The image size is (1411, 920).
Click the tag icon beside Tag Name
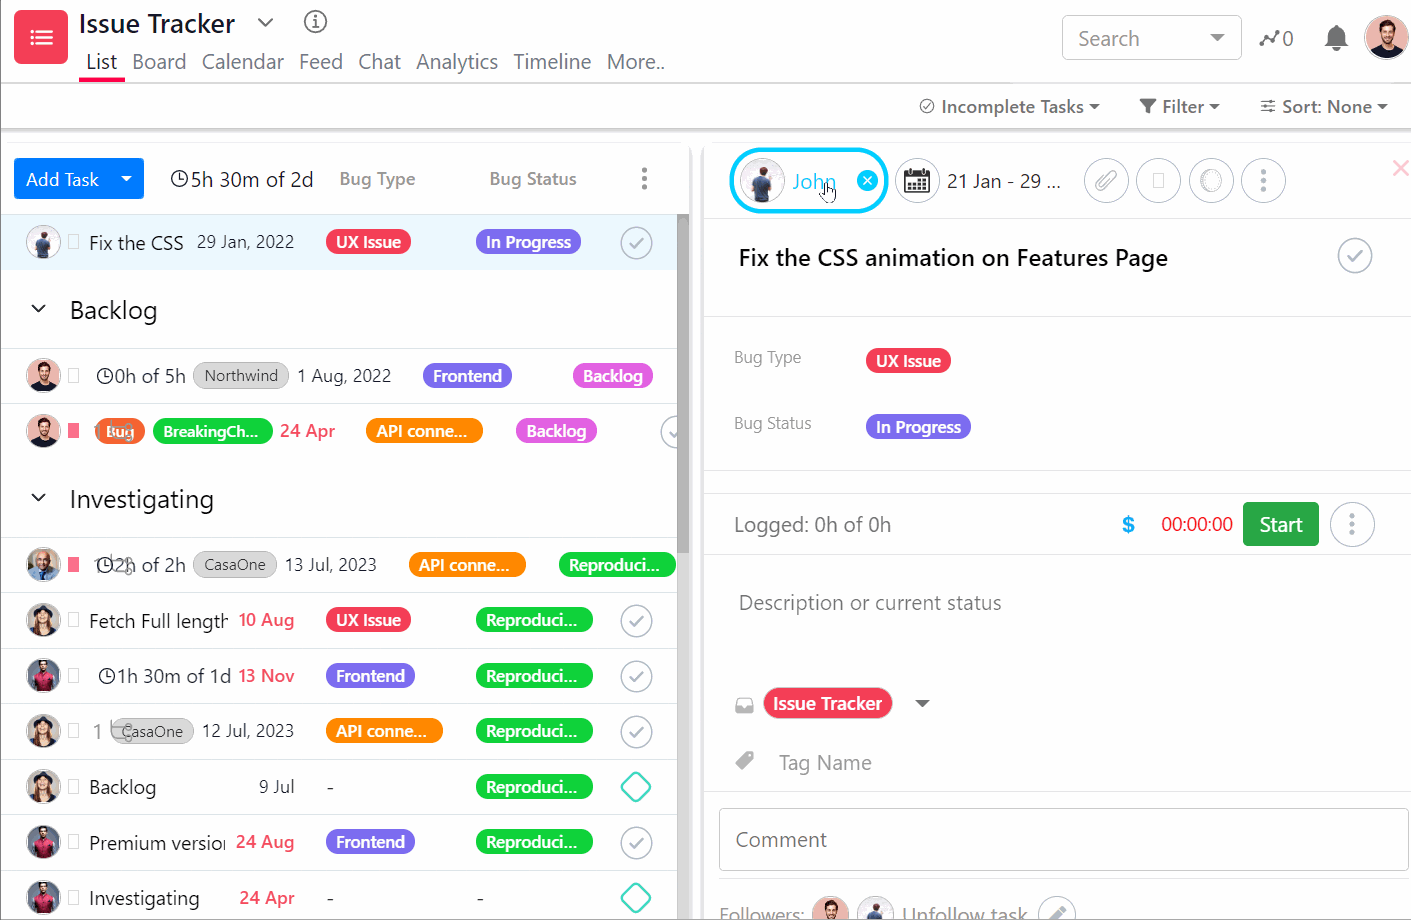[x=744, y=761]
